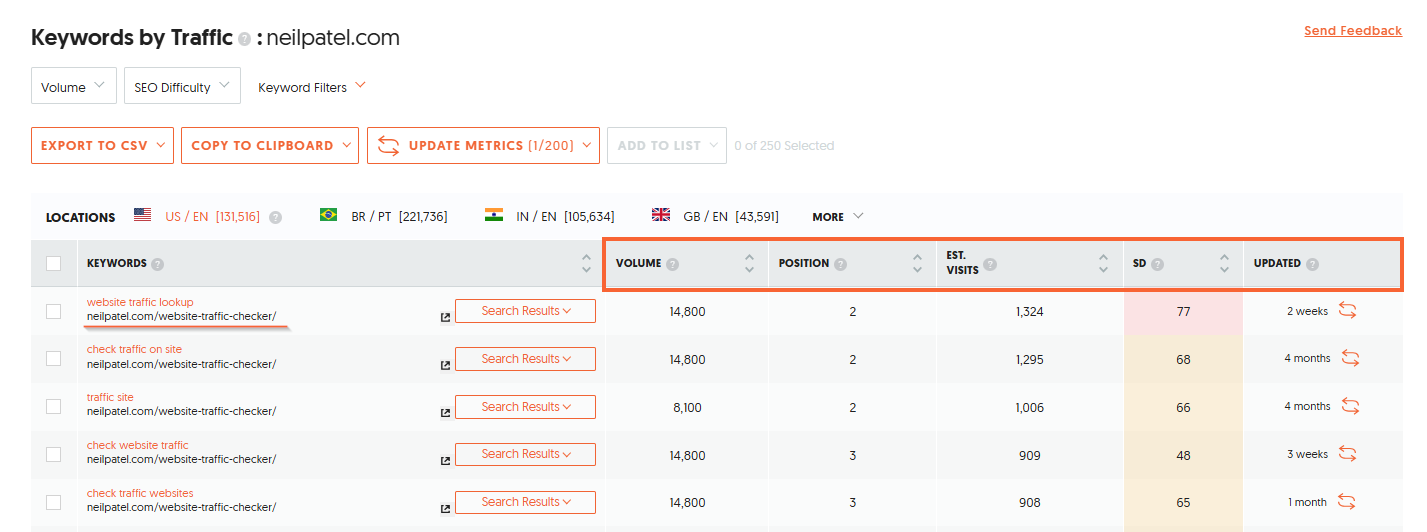Switch location to BR / PT
Screen dimensions: 1427x532
tap(383, 216)
